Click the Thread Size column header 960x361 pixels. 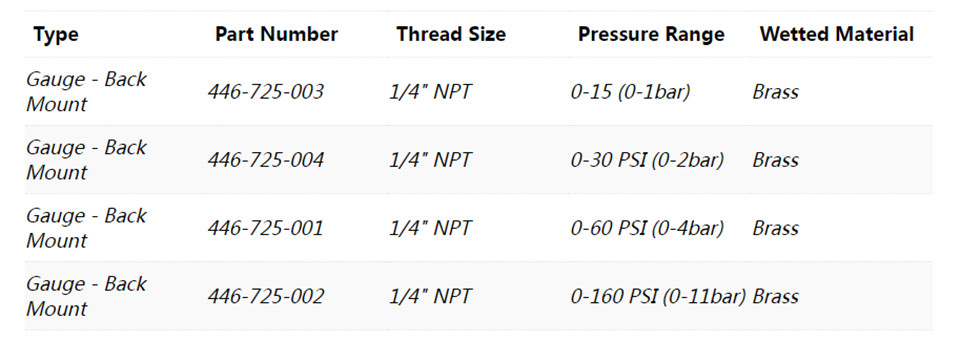pyautogui.click(x=451, y=34)
